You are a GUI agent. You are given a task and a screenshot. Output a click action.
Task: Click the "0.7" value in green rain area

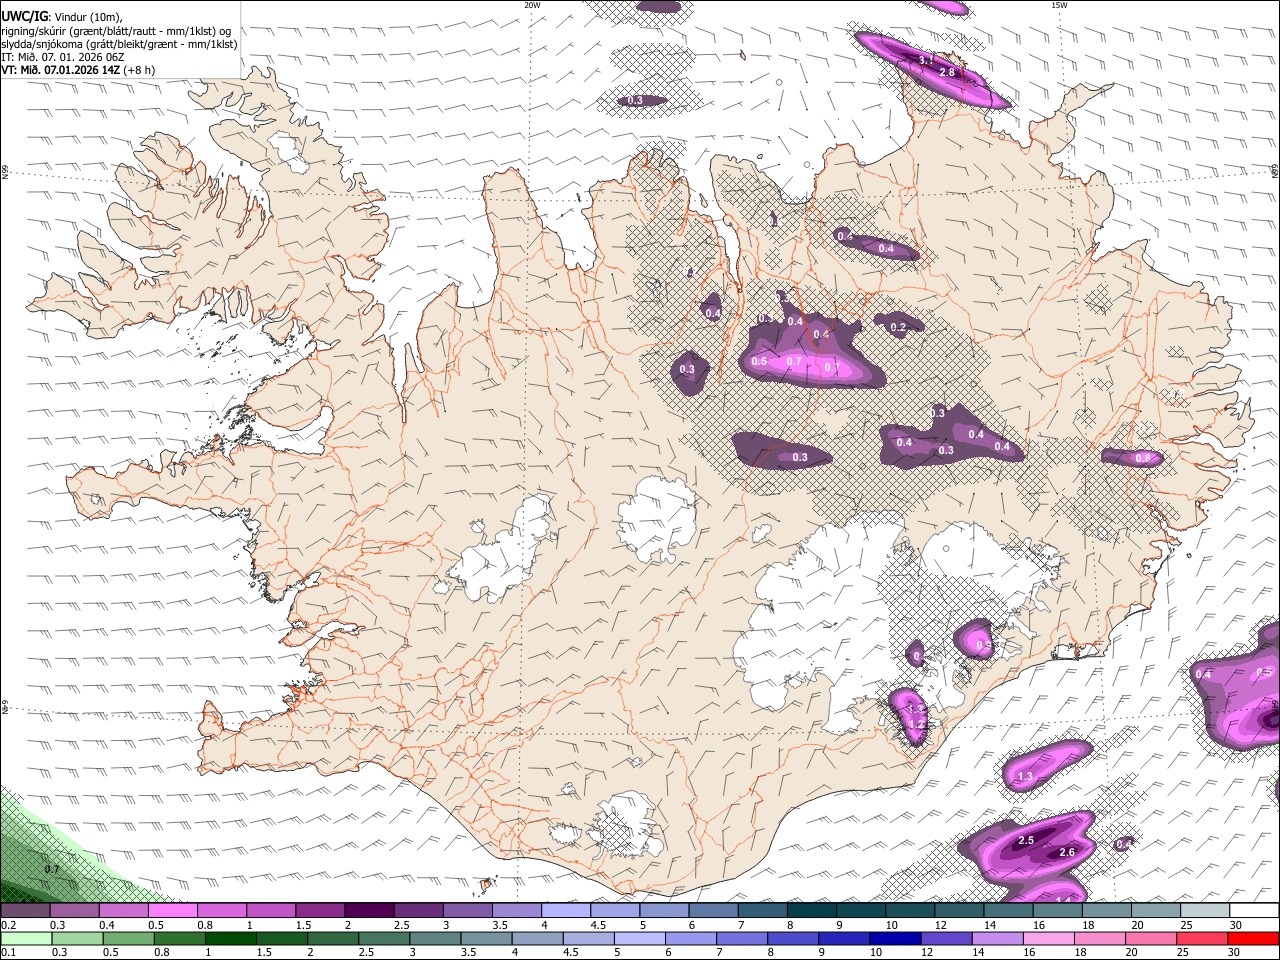[52, 870]
